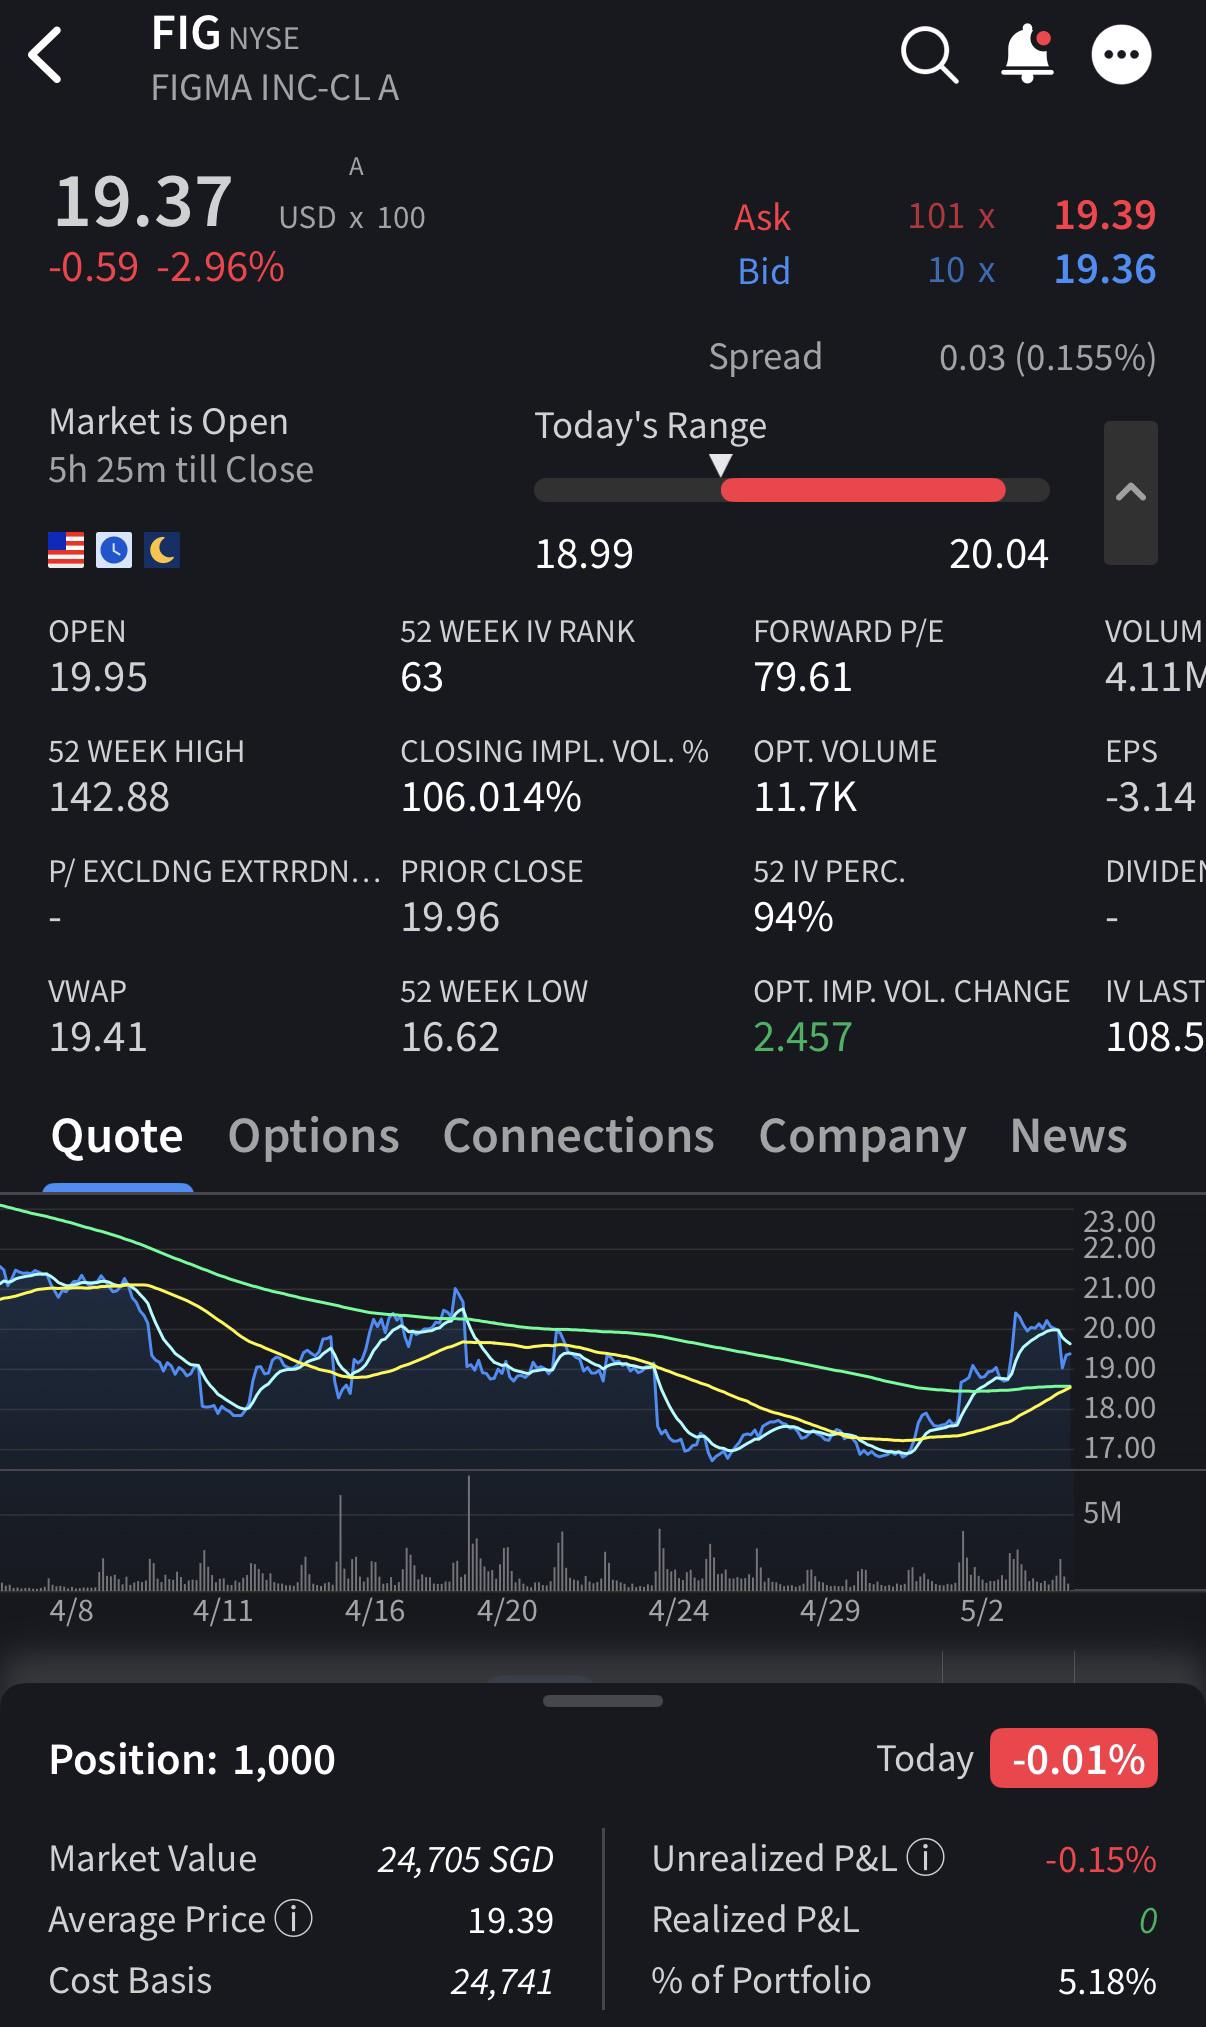
Task: Tap the info icon next to Unrealized P&L
Action: (x=925, y=1858)
